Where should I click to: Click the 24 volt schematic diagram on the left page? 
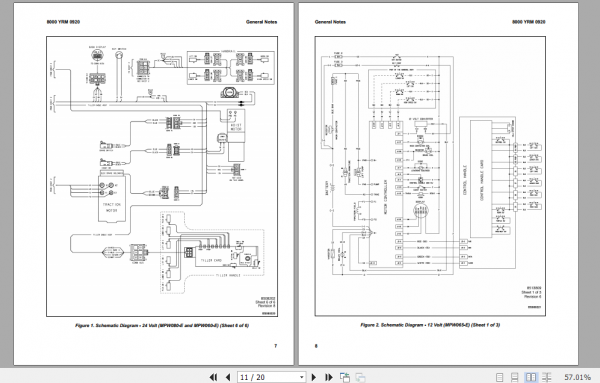[162, 176]
